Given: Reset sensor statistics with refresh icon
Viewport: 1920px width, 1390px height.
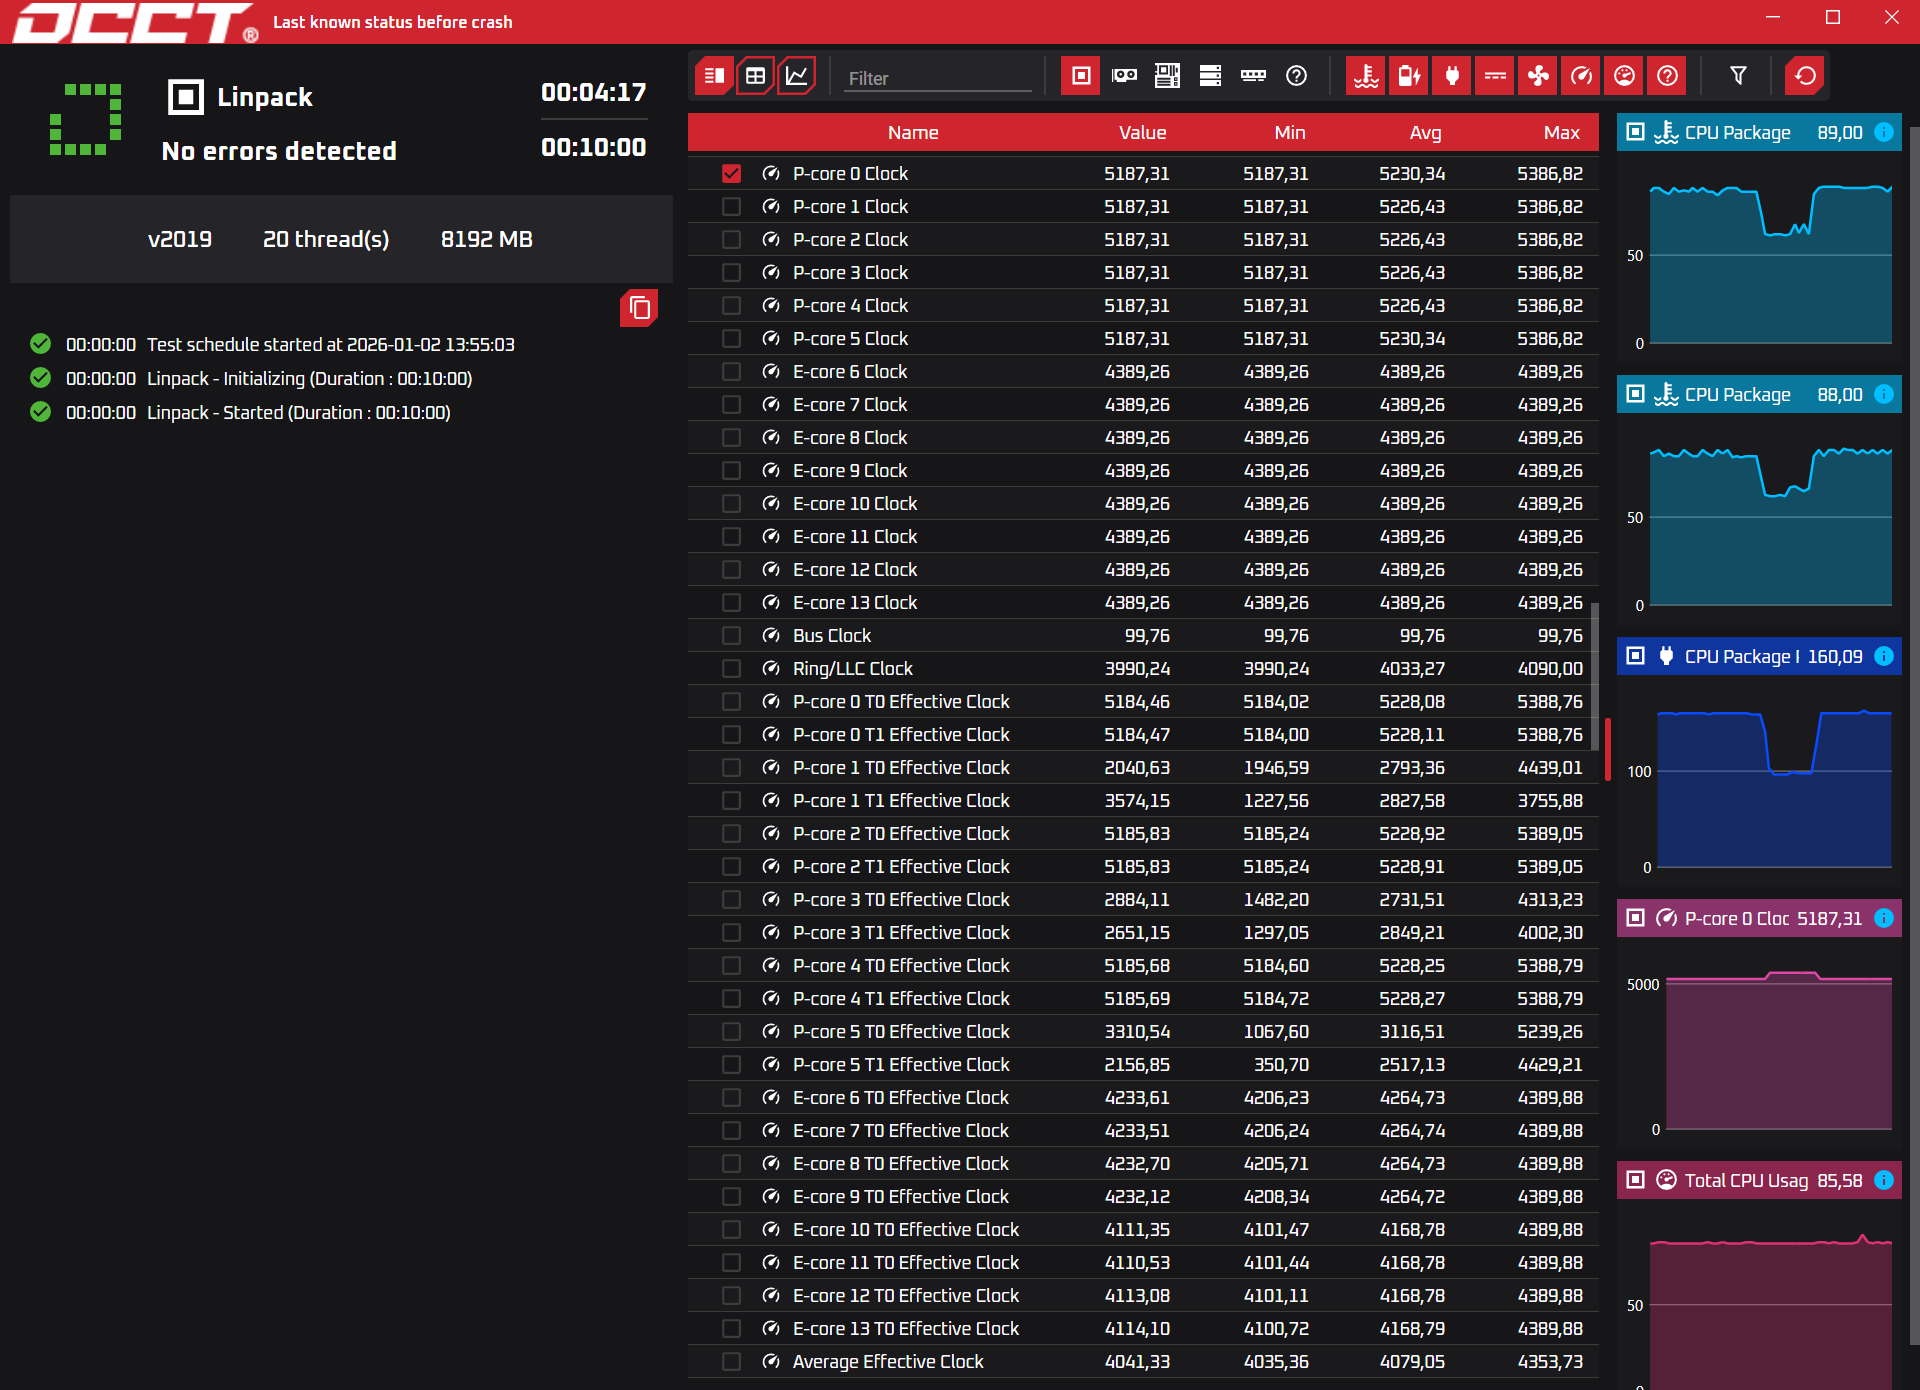Looking at the screenshot, I should (1805, 76).
